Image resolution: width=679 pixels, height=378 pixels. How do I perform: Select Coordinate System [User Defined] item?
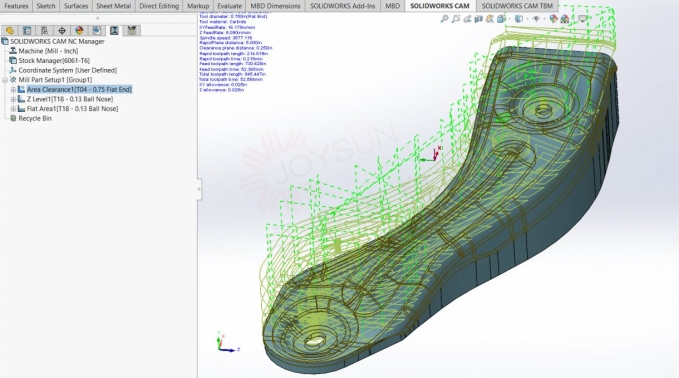pos(68,70)
